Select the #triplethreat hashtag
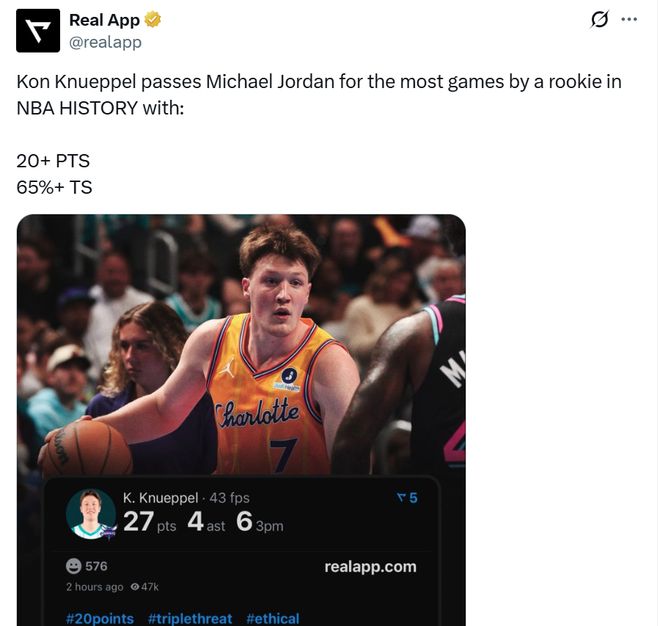 point(190,618)
